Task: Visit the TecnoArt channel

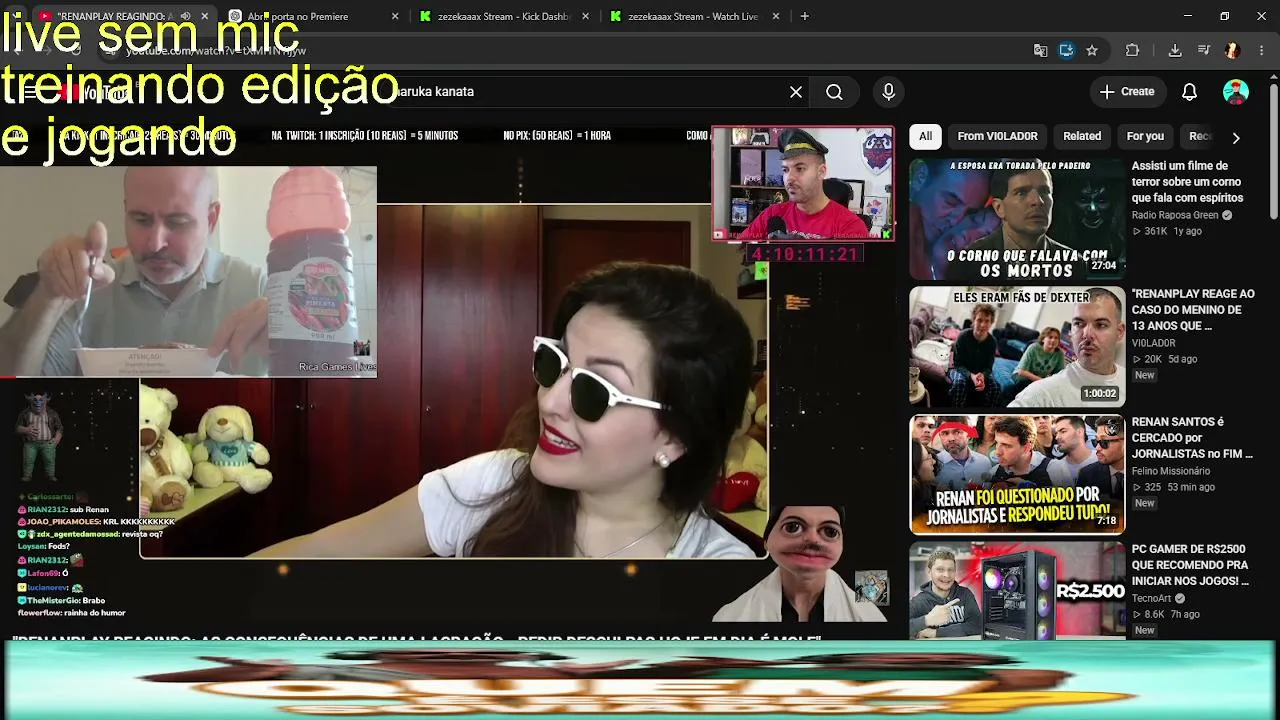Action: [x=1151, y=598]
